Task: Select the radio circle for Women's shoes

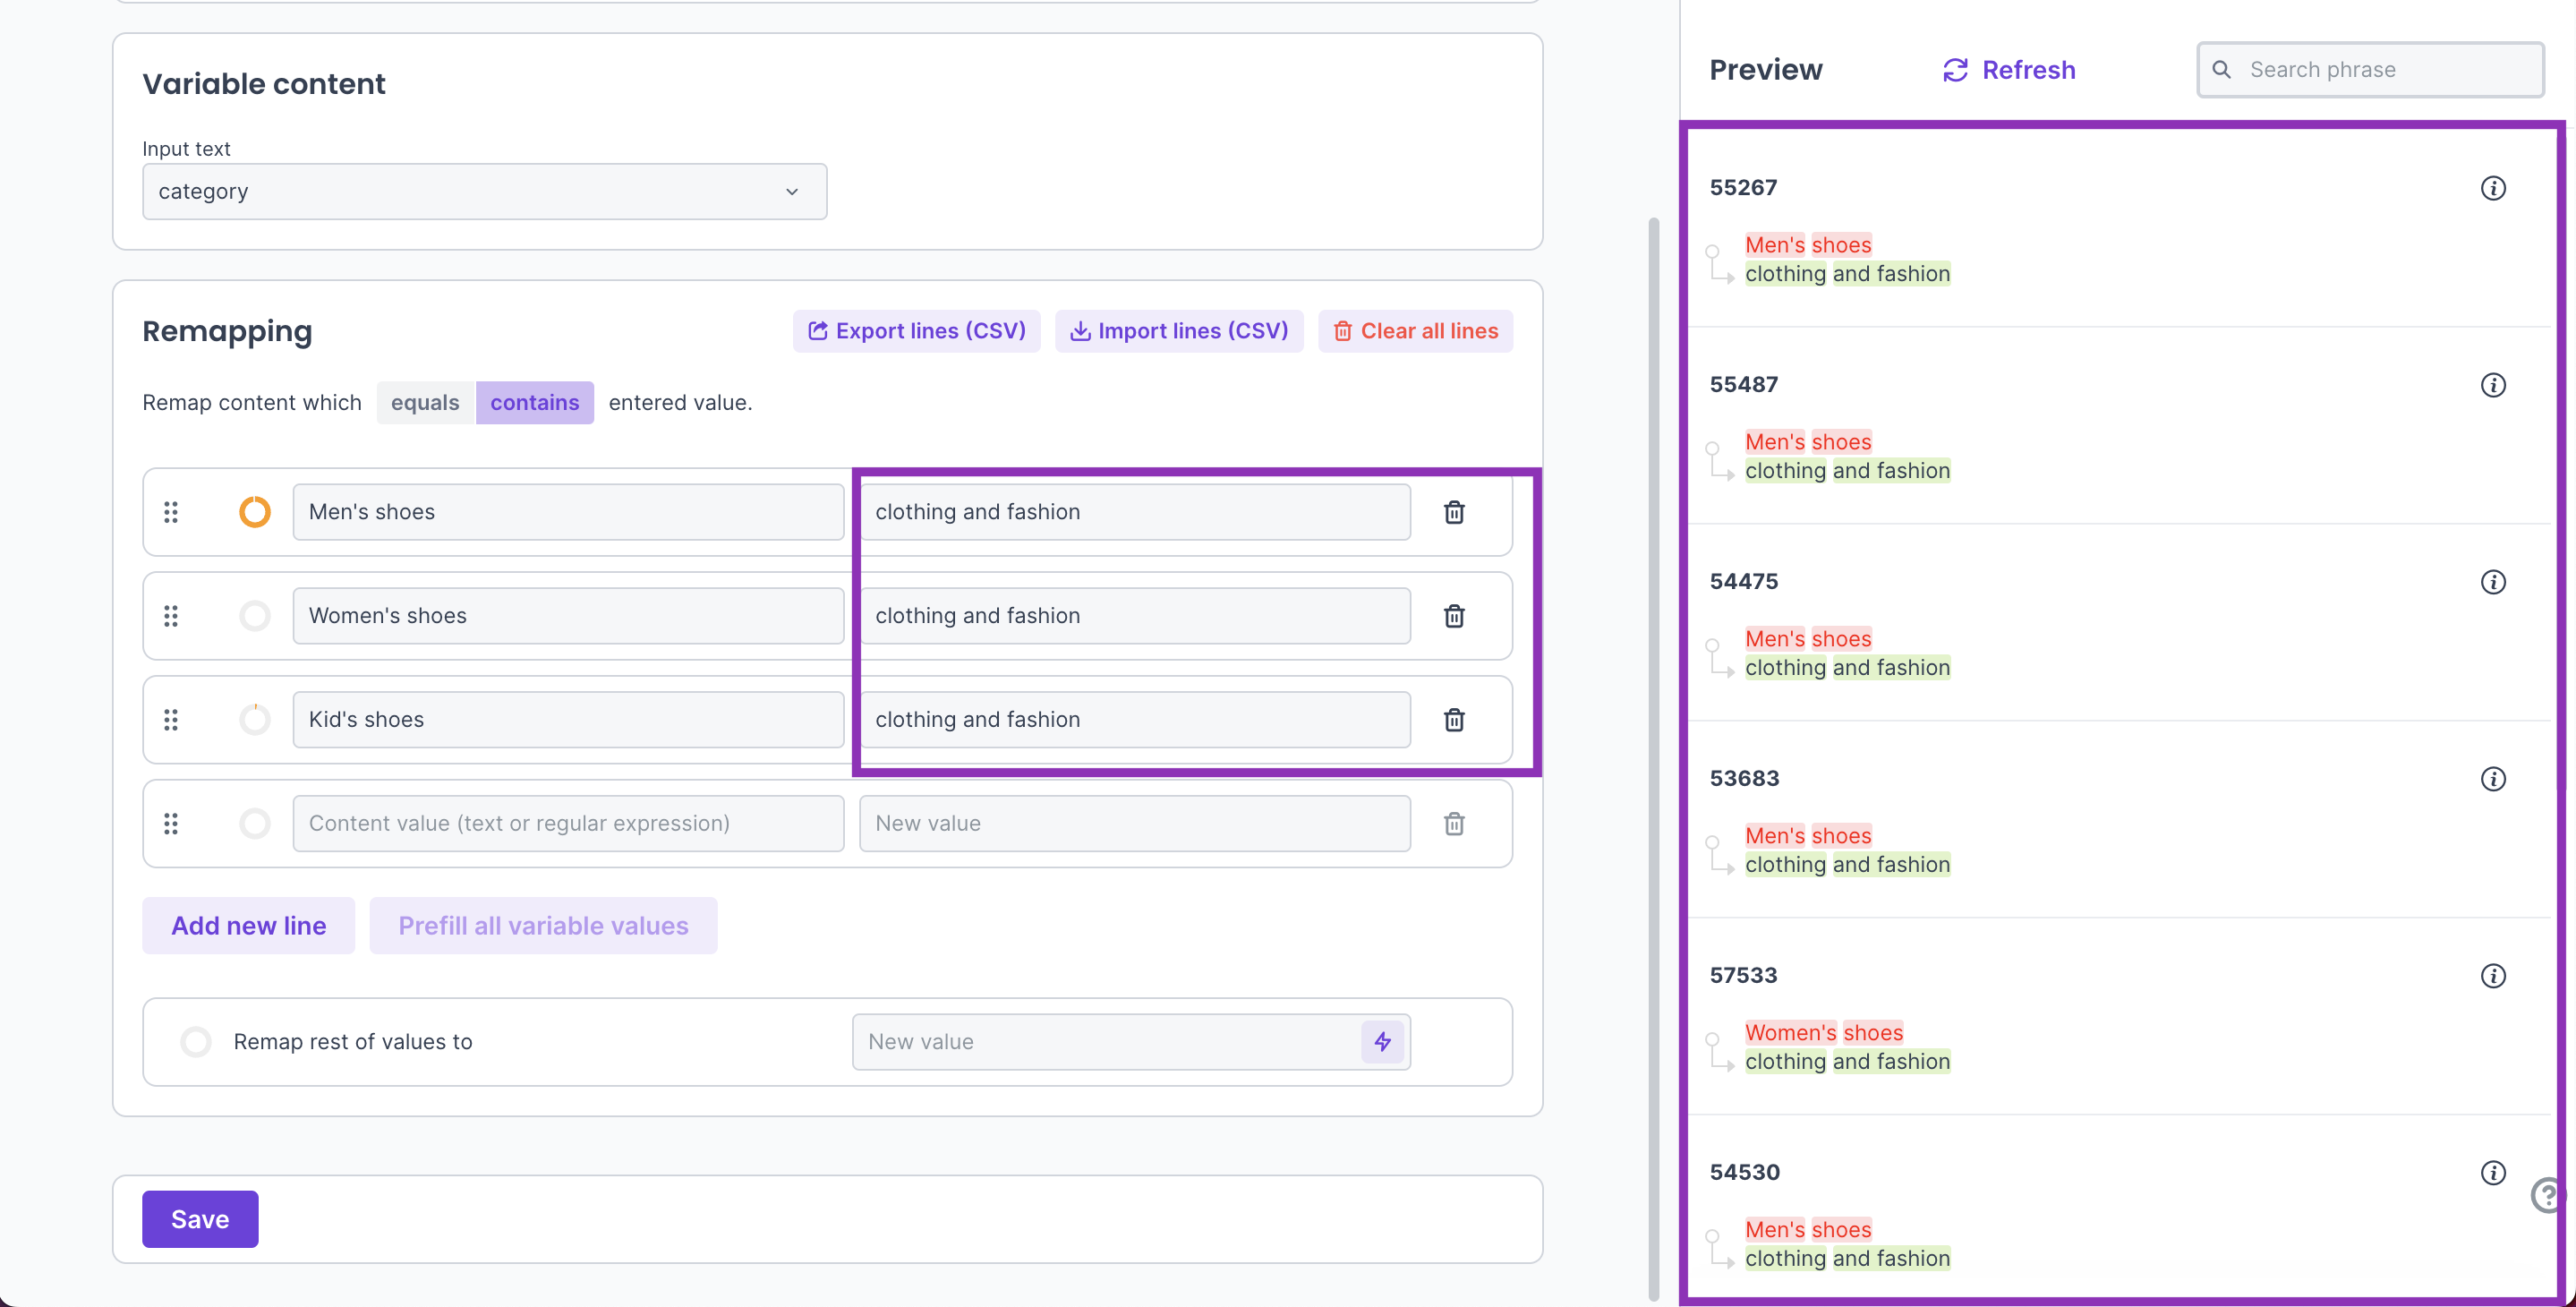Action: (255, 616)
